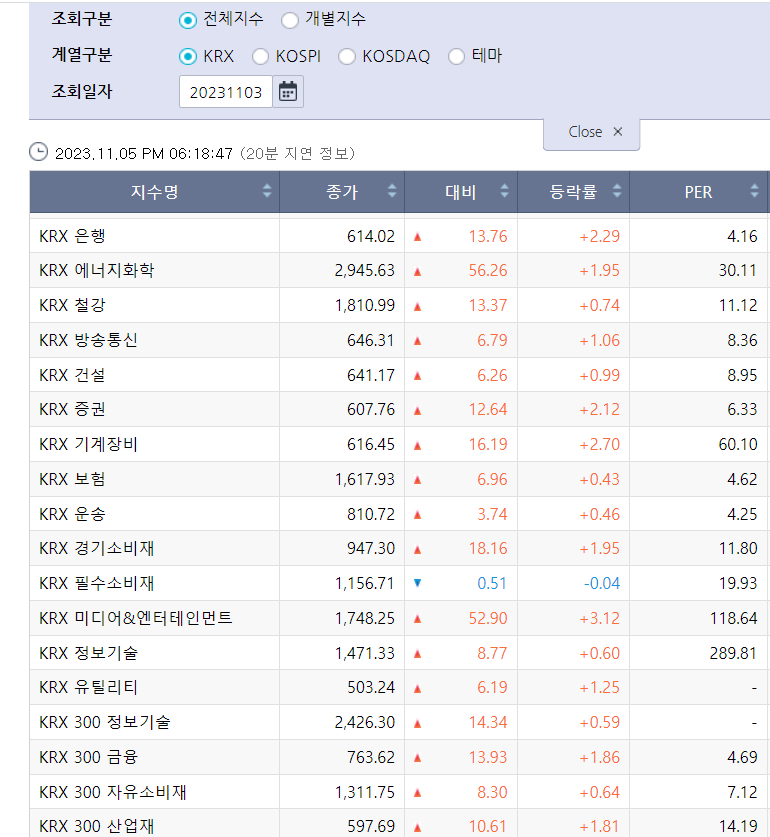Click the closing price 1,810.99
Screen dimensions: 770x837
tap(365, 305)
